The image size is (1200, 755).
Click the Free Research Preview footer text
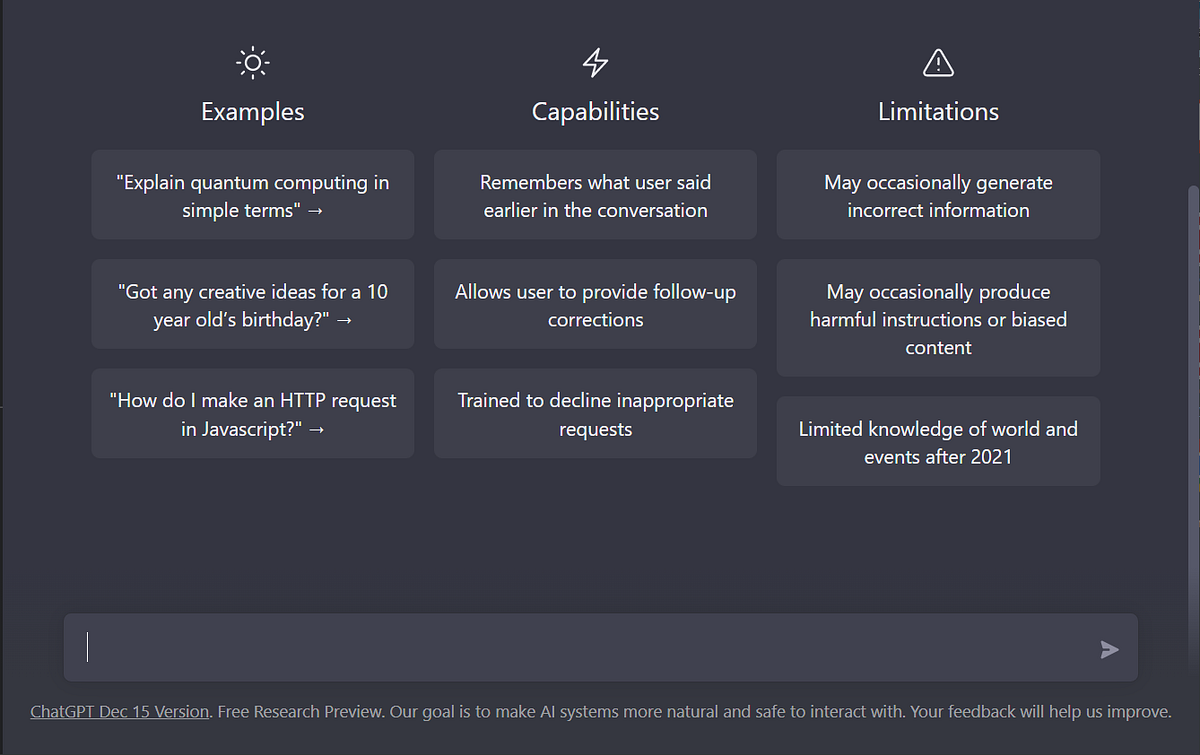pos(300,712)
